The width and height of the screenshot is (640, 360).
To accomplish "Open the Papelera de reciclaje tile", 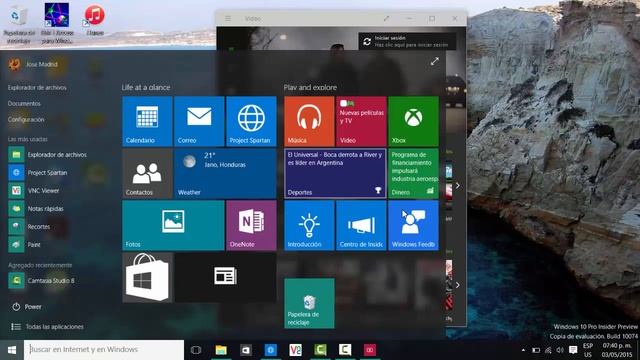I will [x=309, y=303].
